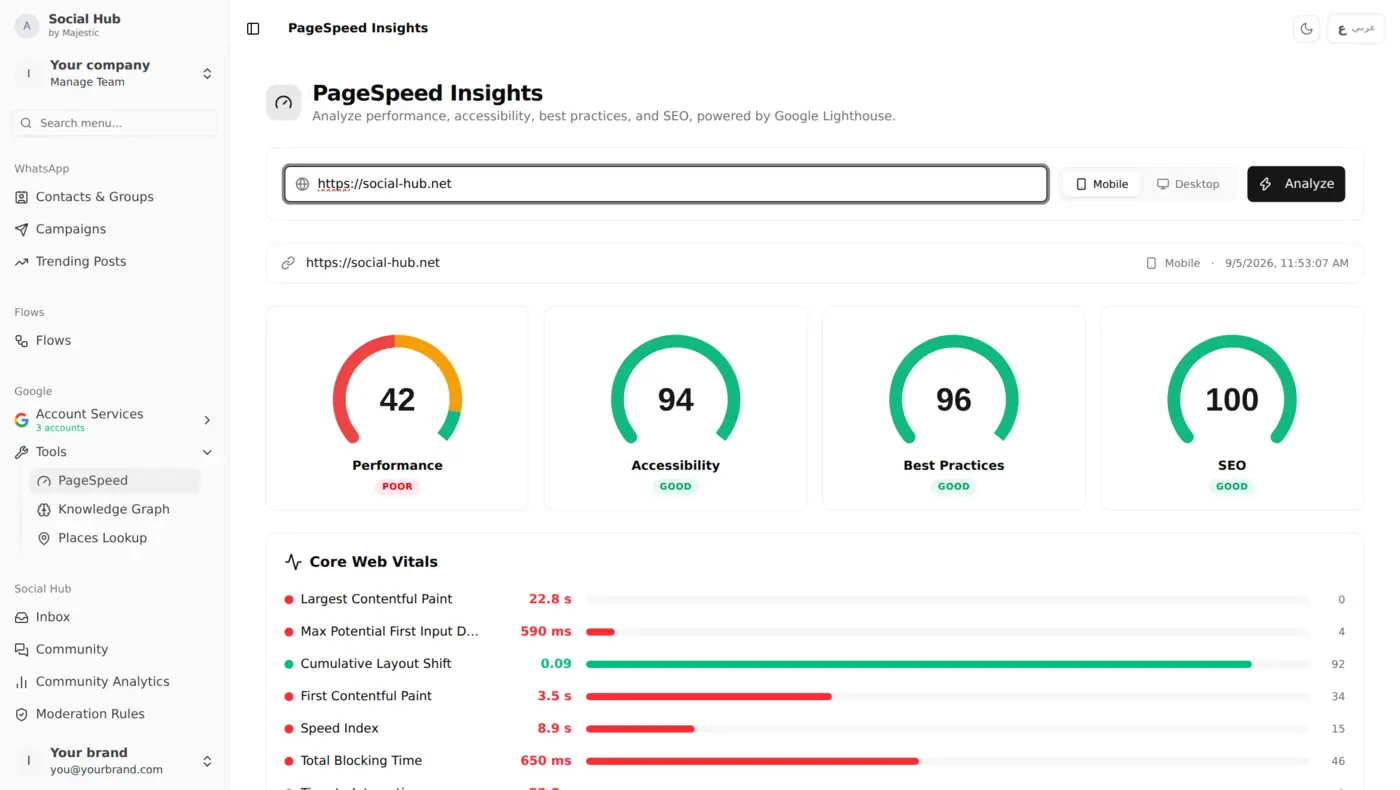Image resolution: width=1400 pixels, height=790 pixels.
Task: Click the Campaigns paper plane icon
Action: (x=21, y=229)
